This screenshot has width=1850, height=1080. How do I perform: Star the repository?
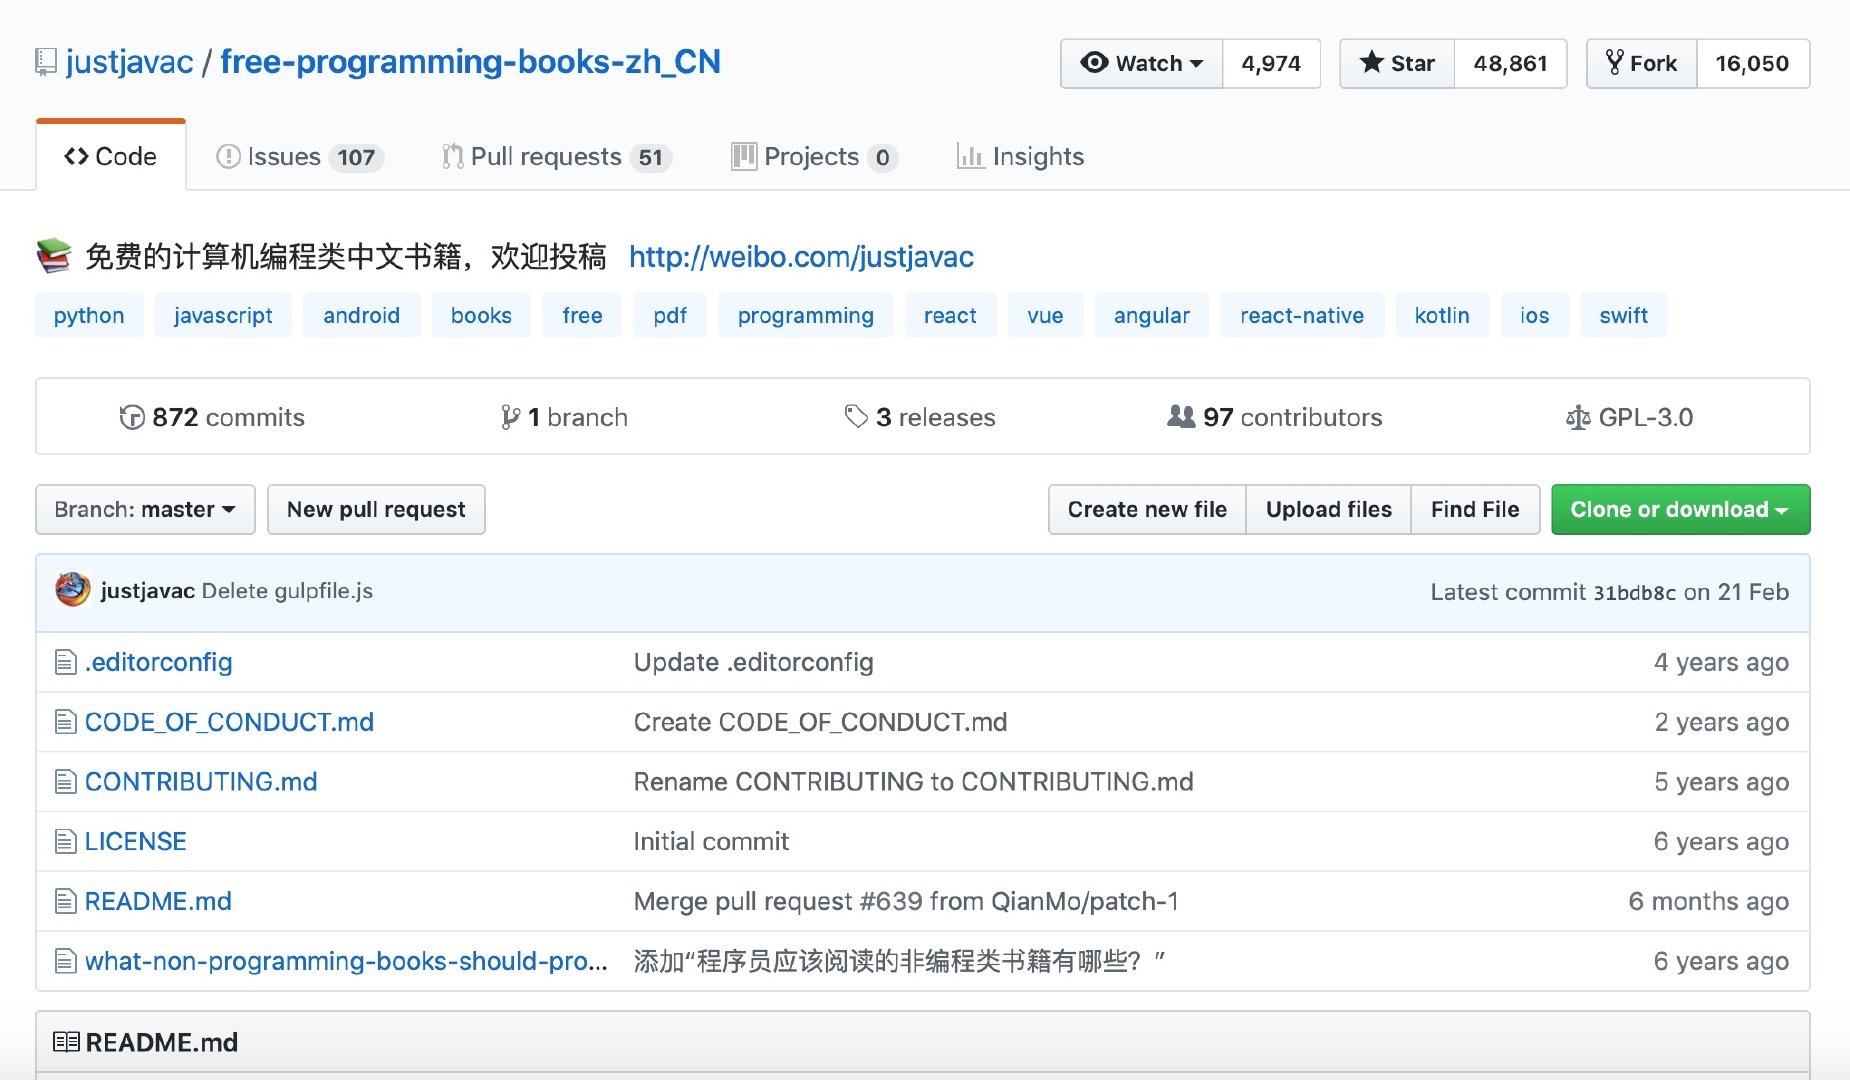(1397, 63)
